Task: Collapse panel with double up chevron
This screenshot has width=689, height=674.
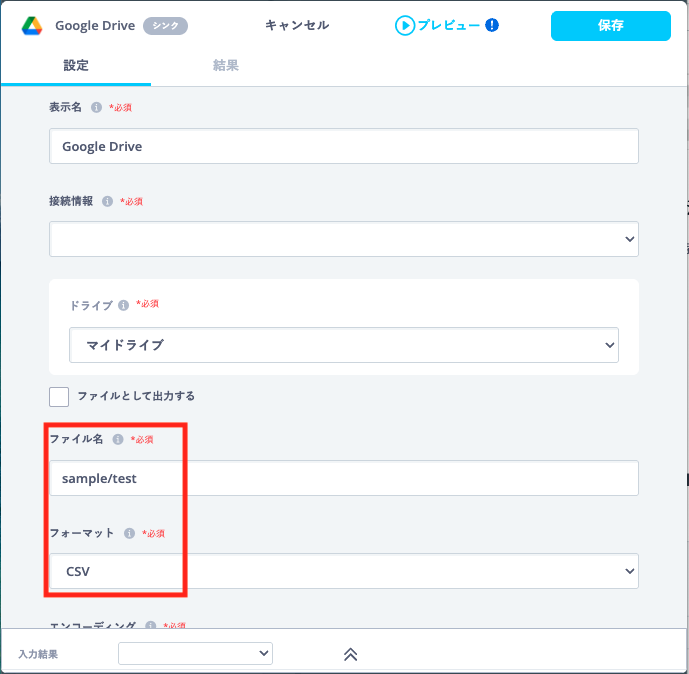Action: pos(350,654)
